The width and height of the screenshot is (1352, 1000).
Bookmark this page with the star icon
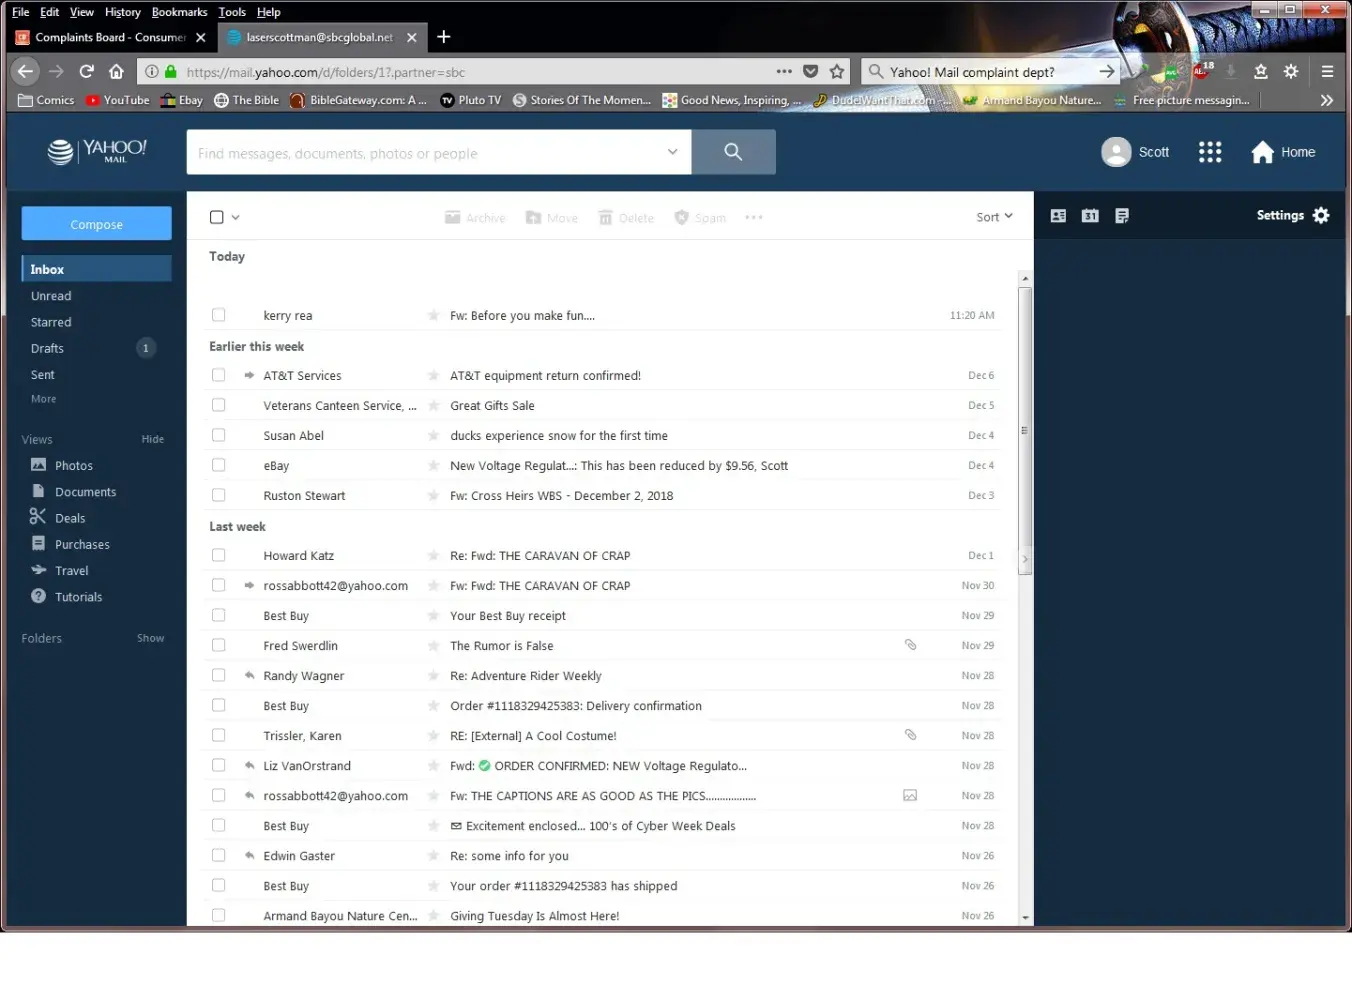837,72
